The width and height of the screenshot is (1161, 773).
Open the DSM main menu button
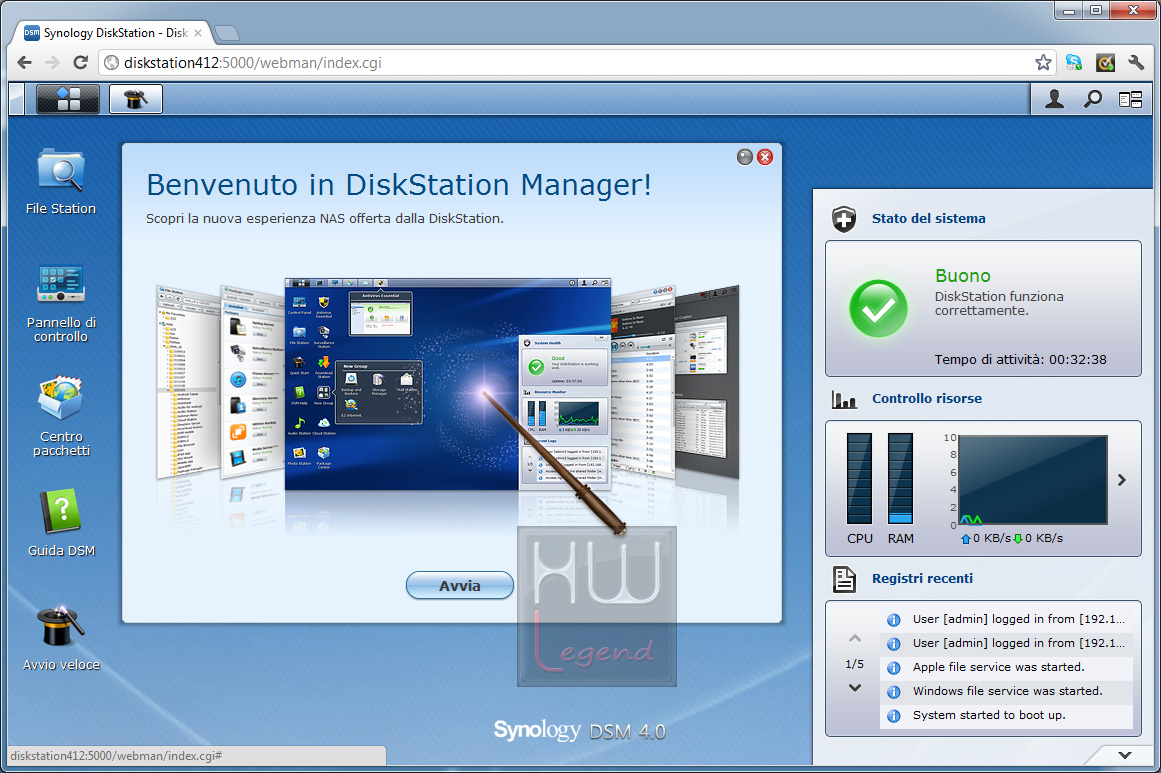click(x=68, y=98)
